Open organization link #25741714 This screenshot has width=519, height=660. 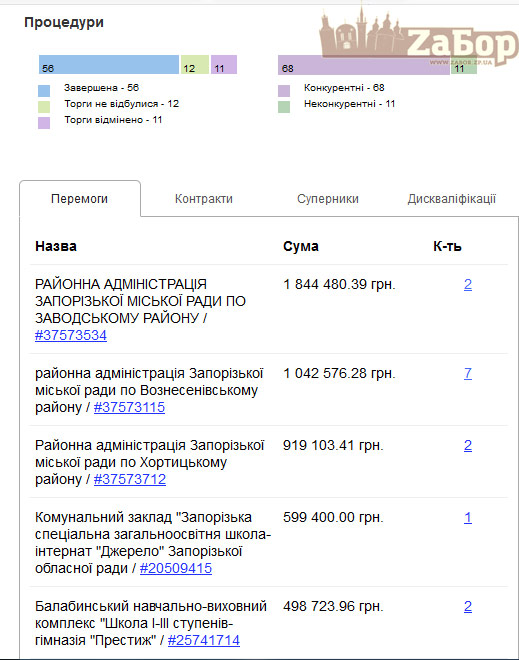pyautogui.click(x=204, y=641)
